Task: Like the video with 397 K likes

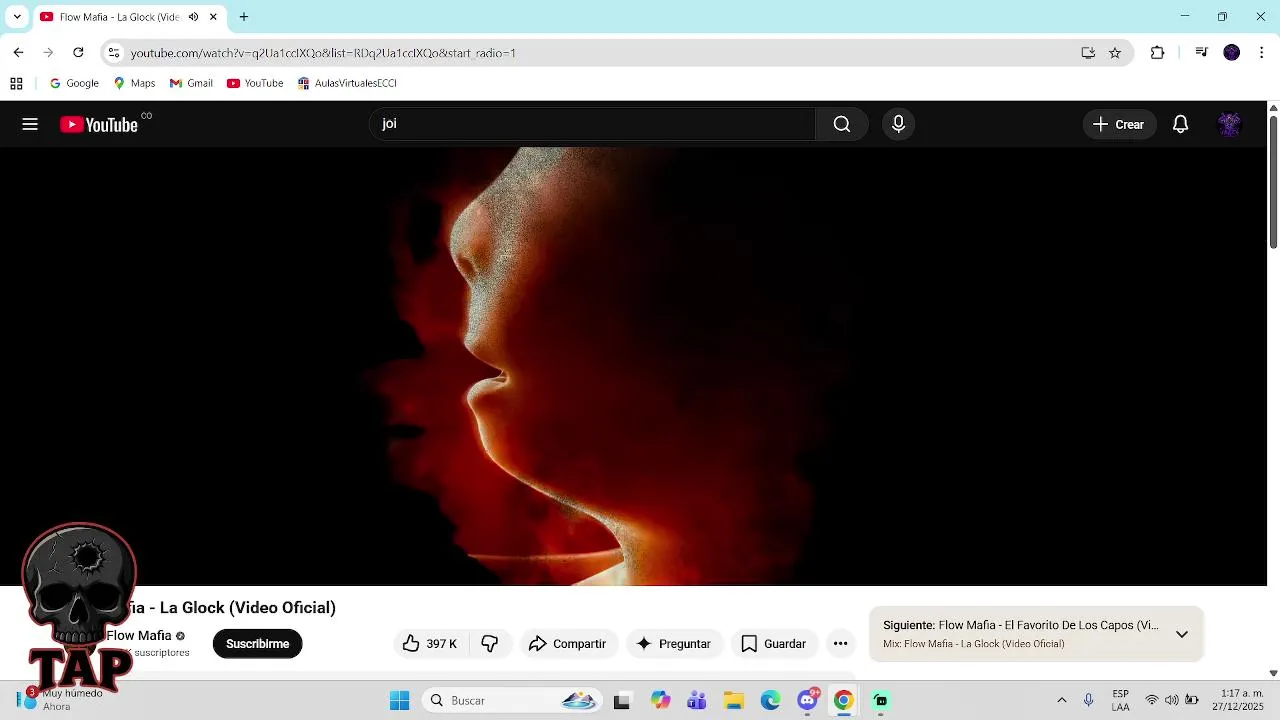Action: tap(430, 644)
